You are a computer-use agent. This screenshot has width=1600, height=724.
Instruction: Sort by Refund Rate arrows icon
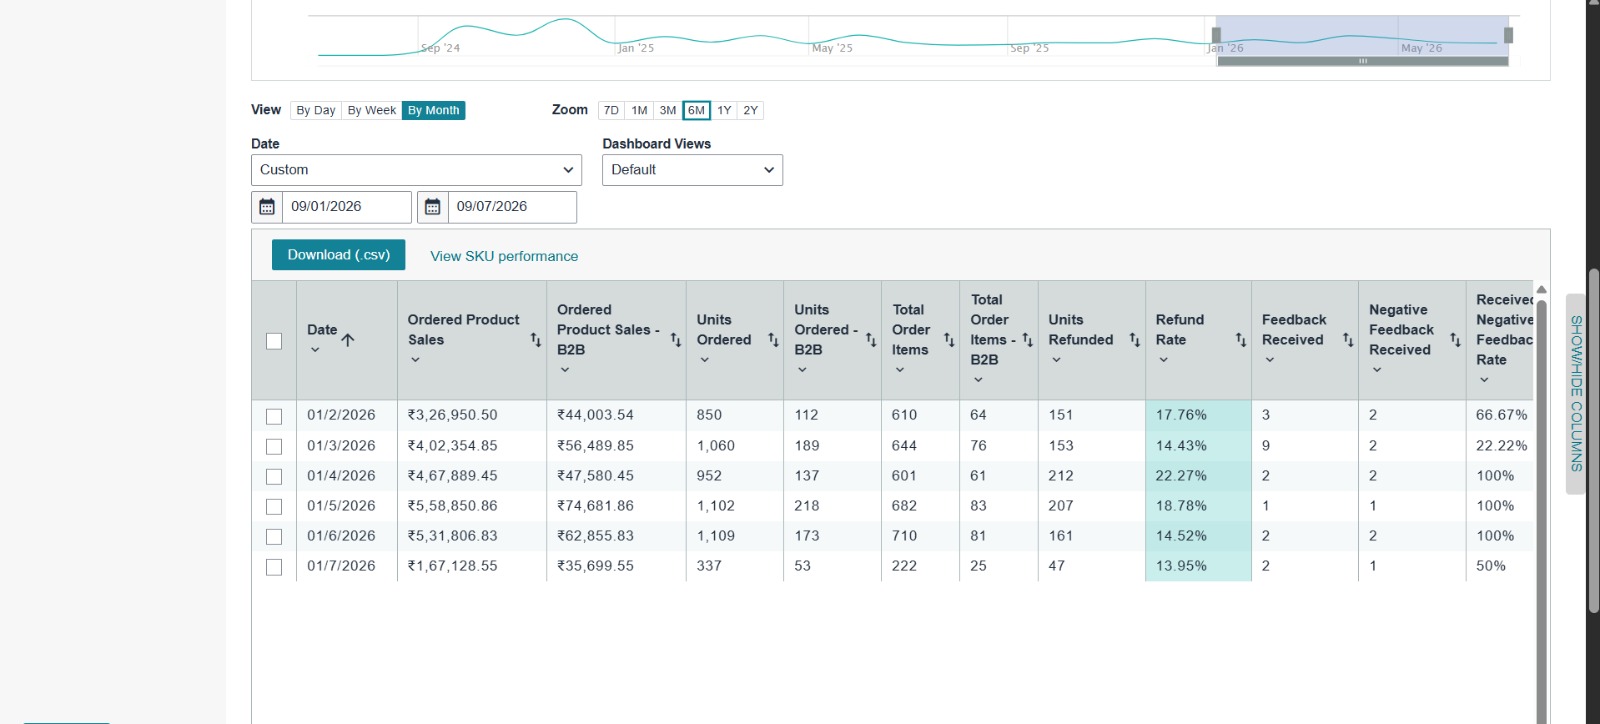1241,340
